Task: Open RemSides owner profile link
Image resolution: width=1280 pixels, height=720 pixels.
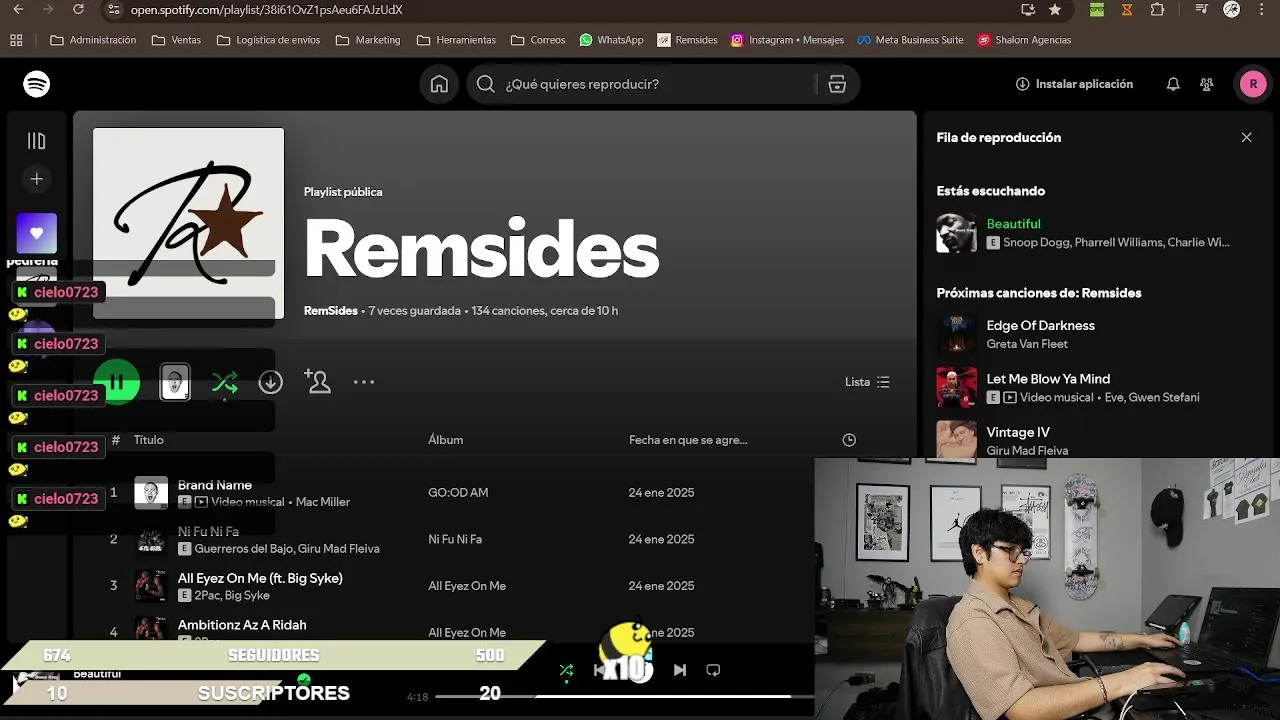Action: 331,311
